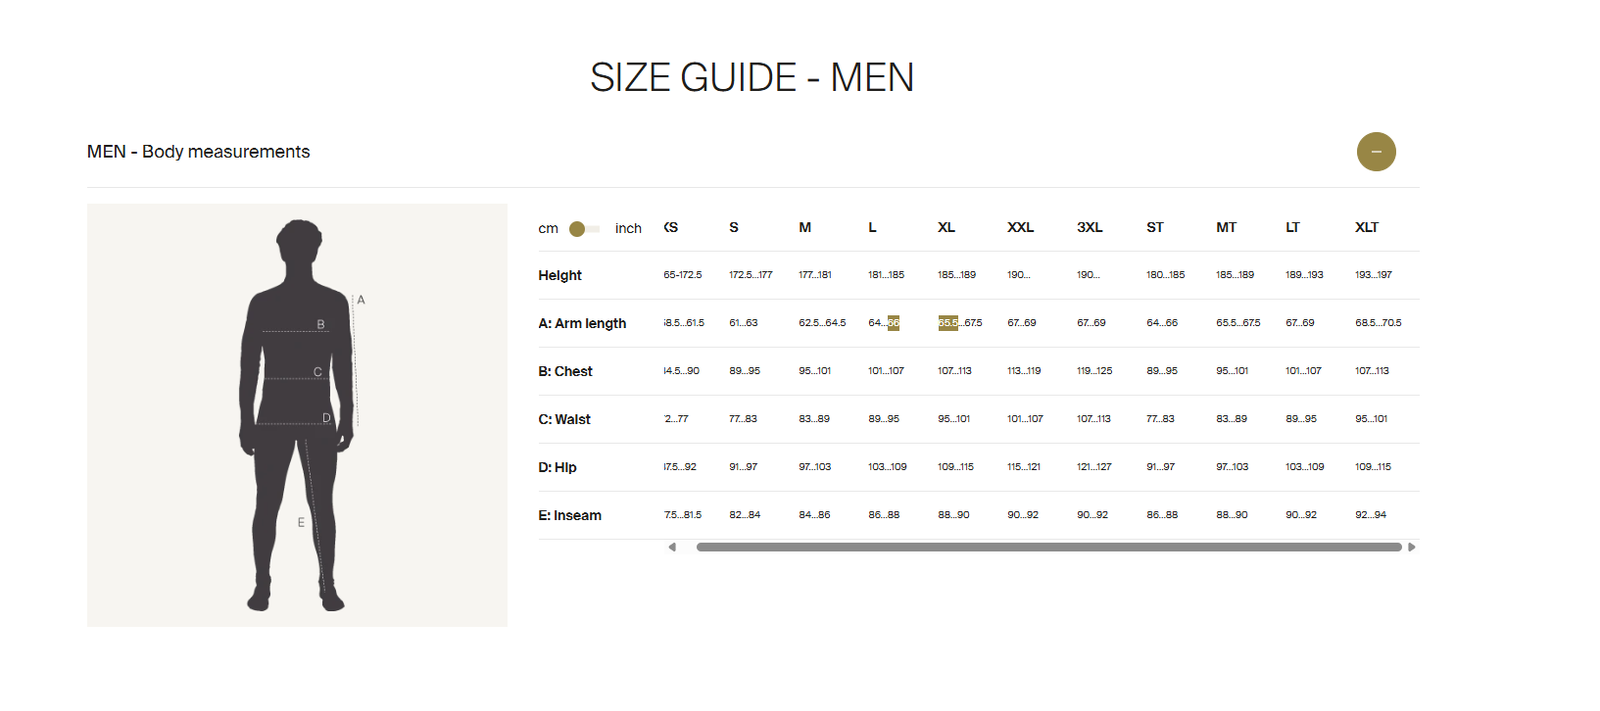Viewport: 1600px width, 711px height.
Task: Click the table's right scroll arrow
Action: pos(1411,547)
